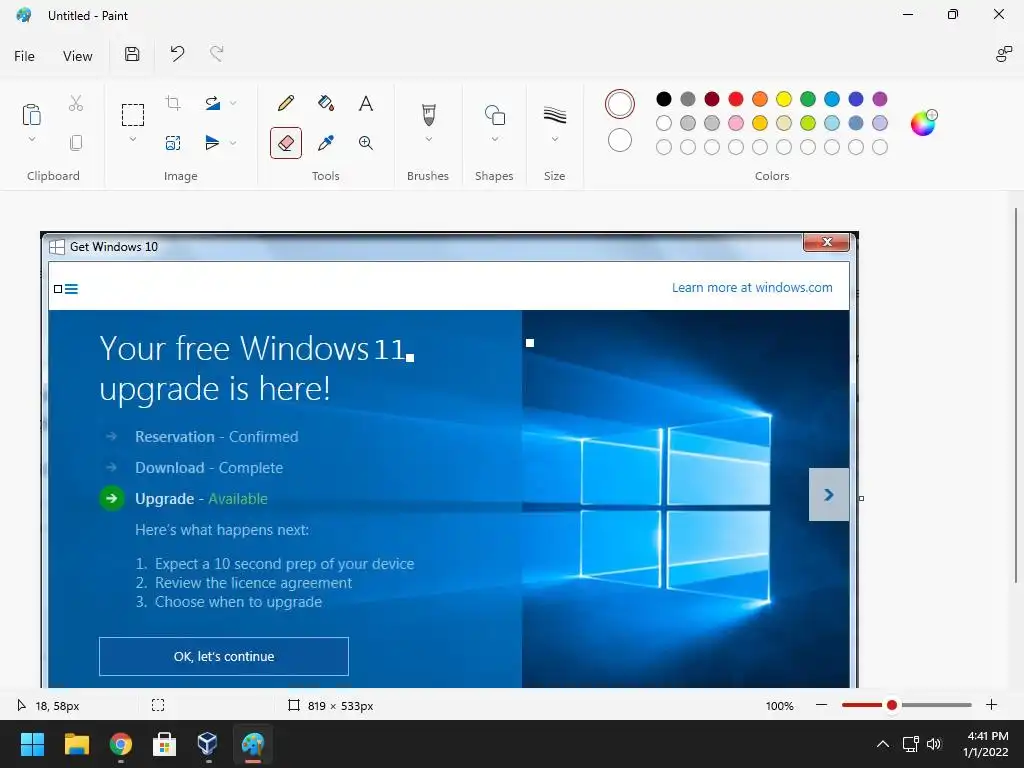Pick the orange color swatch

tap(760, 99)
